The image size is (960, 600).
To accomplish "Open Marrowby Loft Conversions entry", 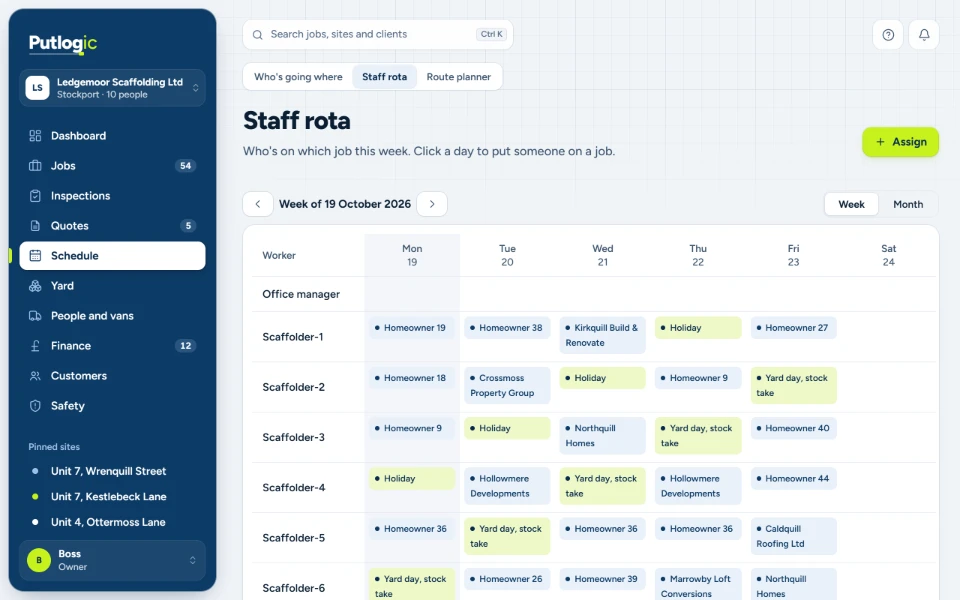I will [x=698, y=584].
